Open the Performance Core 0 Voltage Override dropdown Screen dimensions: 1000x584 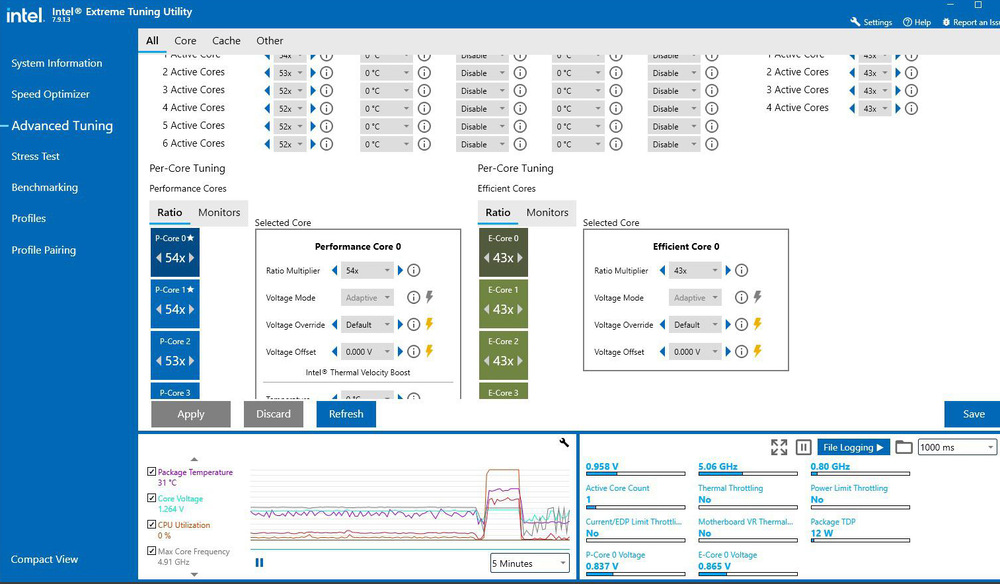[x=367, y=325]
